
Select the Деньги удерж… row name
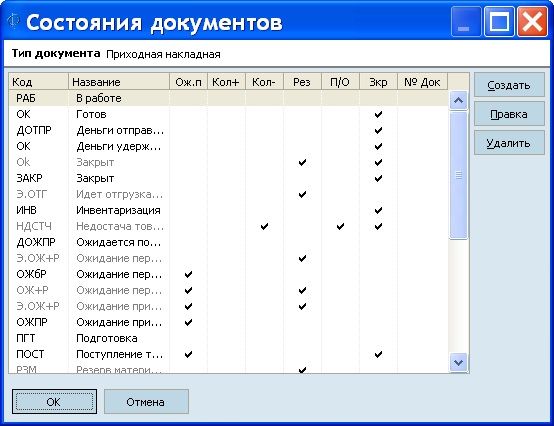(119, 146)
